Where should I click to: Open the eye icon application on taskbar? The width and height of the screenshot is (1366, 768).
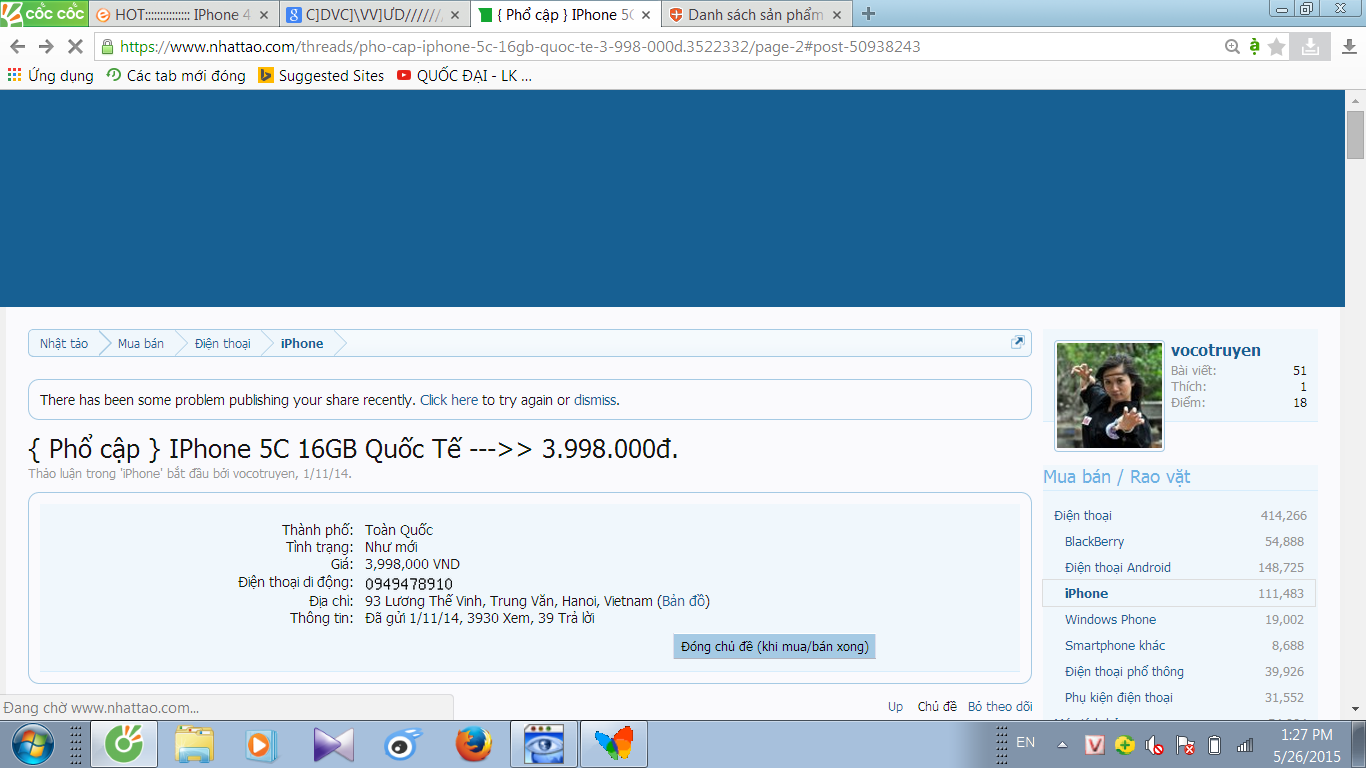coord(544,744)
